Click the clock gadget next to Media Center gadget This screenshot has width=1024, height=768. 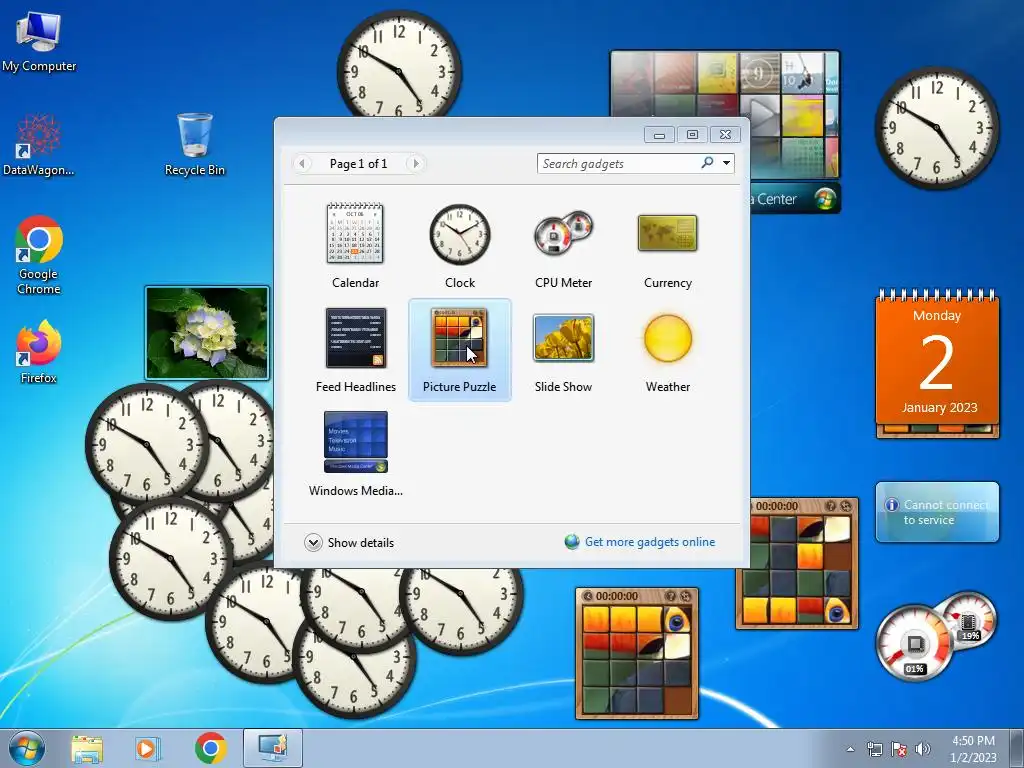pyautogui.click(x=937, y=128)
